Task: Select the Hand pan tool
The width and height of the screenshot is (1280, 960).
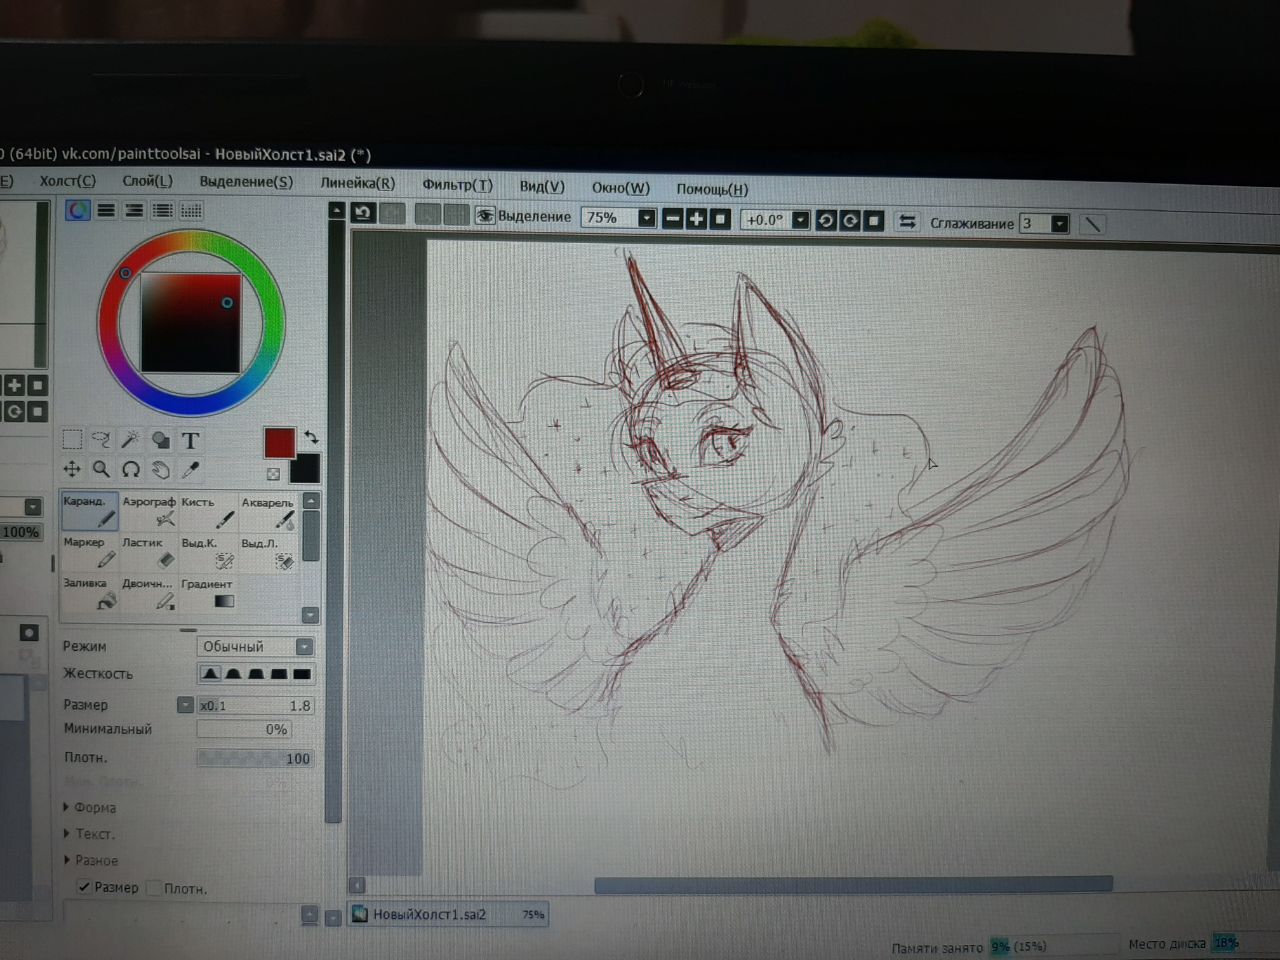Action: tap(160, 469)
